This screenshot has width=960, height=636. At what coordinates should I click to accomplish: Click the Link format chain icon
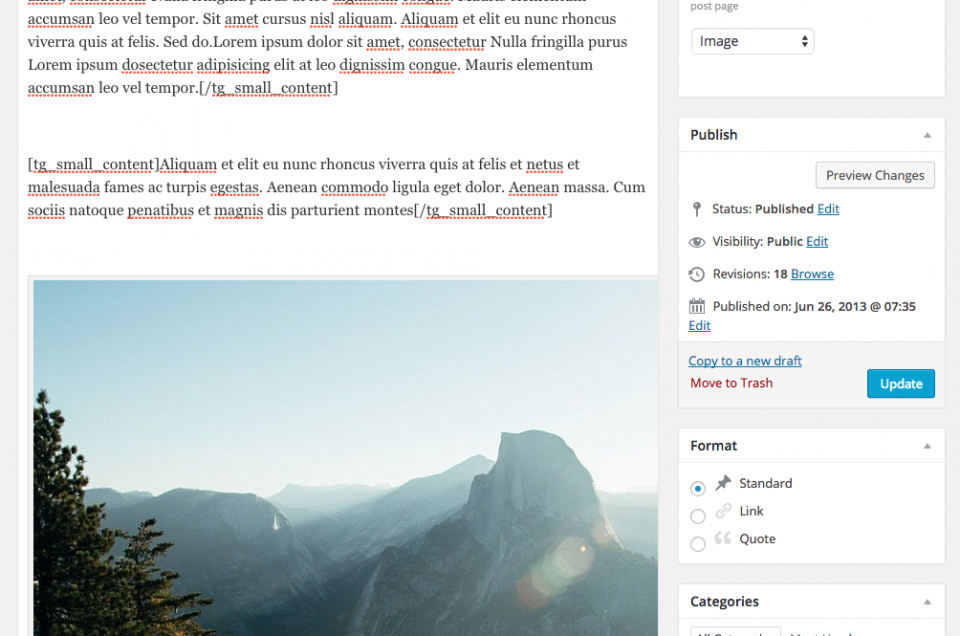(723, 511)
